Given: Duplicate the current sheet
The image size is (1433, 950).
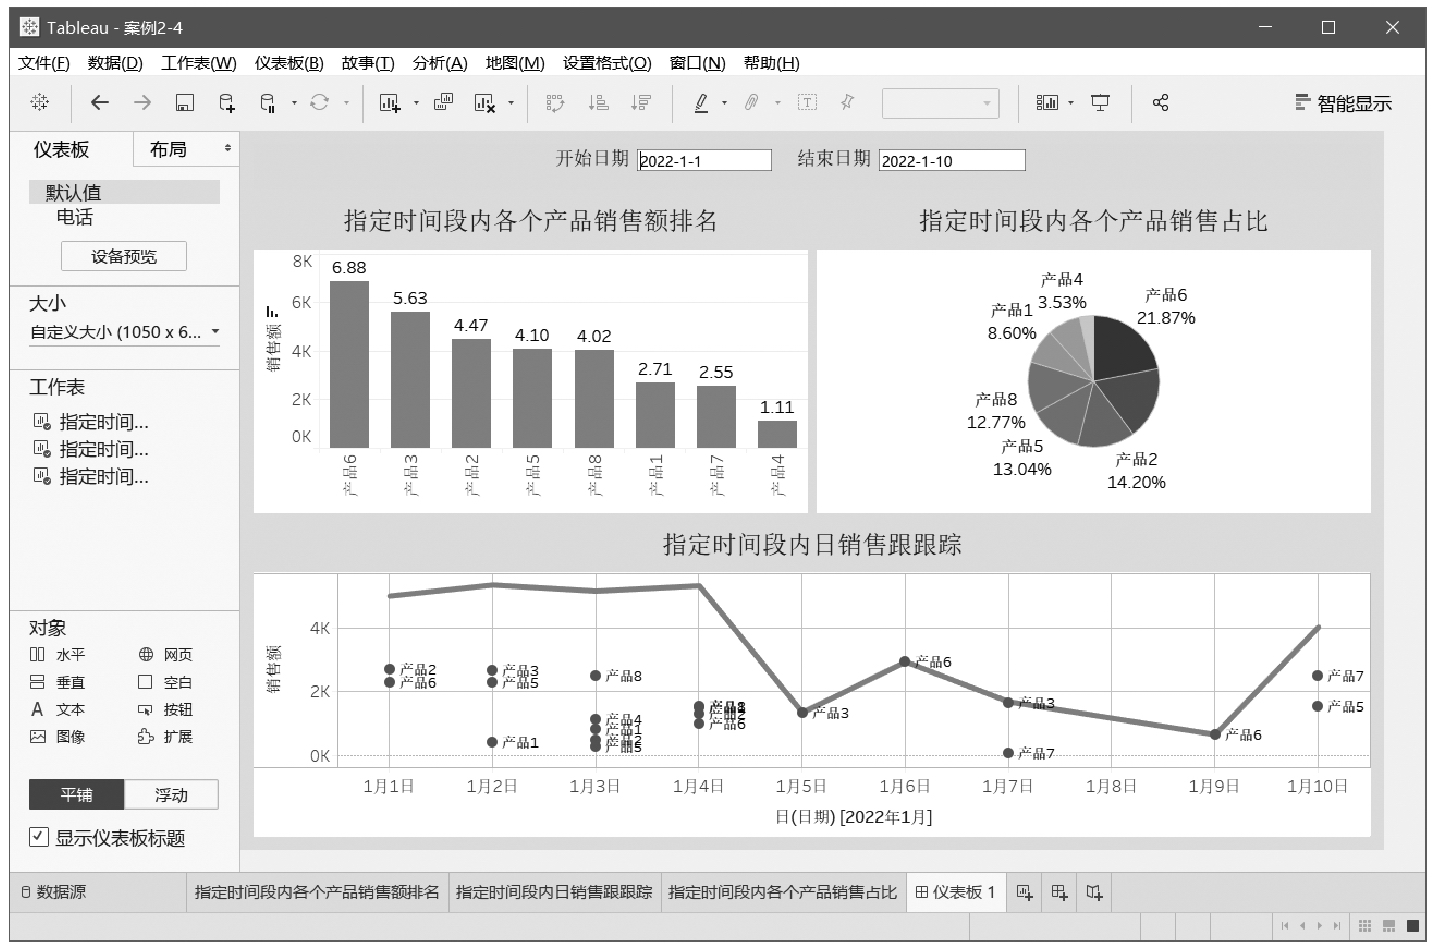Looking at the screenshot, I should [x=443, y=102].
